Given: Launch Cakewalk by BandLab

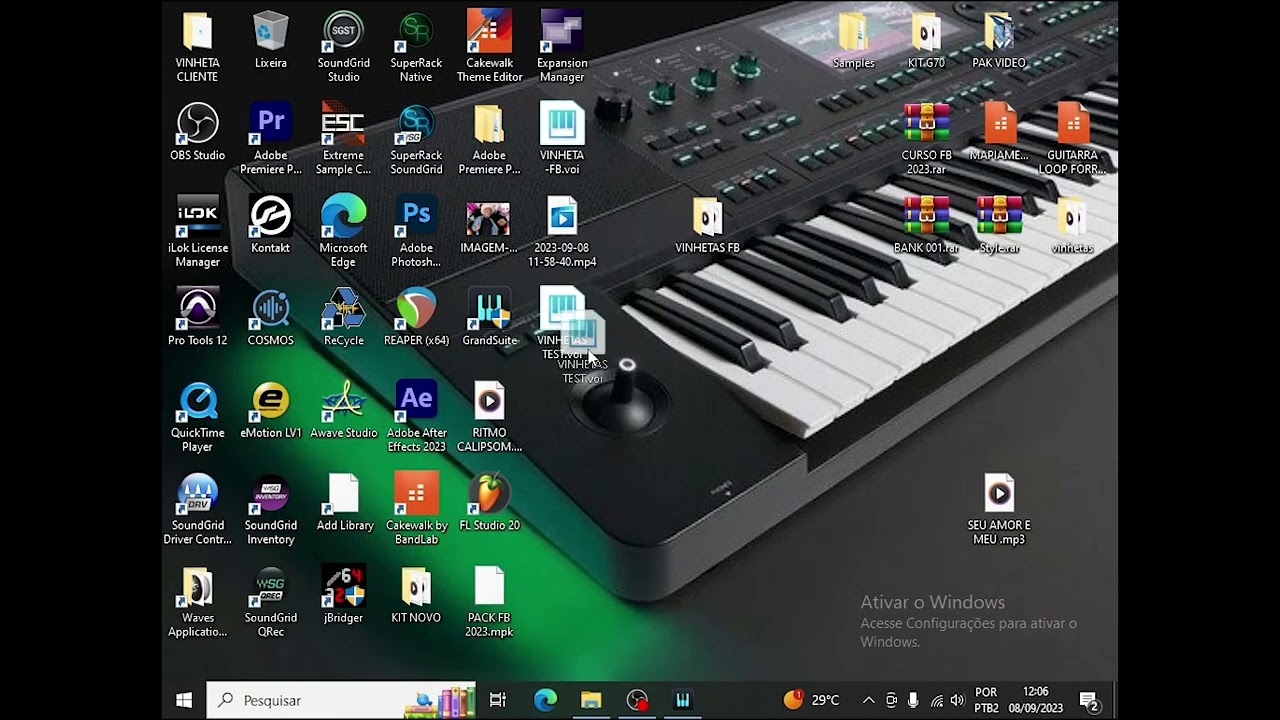Looking at the screenshot, I should tap(416, 509).
